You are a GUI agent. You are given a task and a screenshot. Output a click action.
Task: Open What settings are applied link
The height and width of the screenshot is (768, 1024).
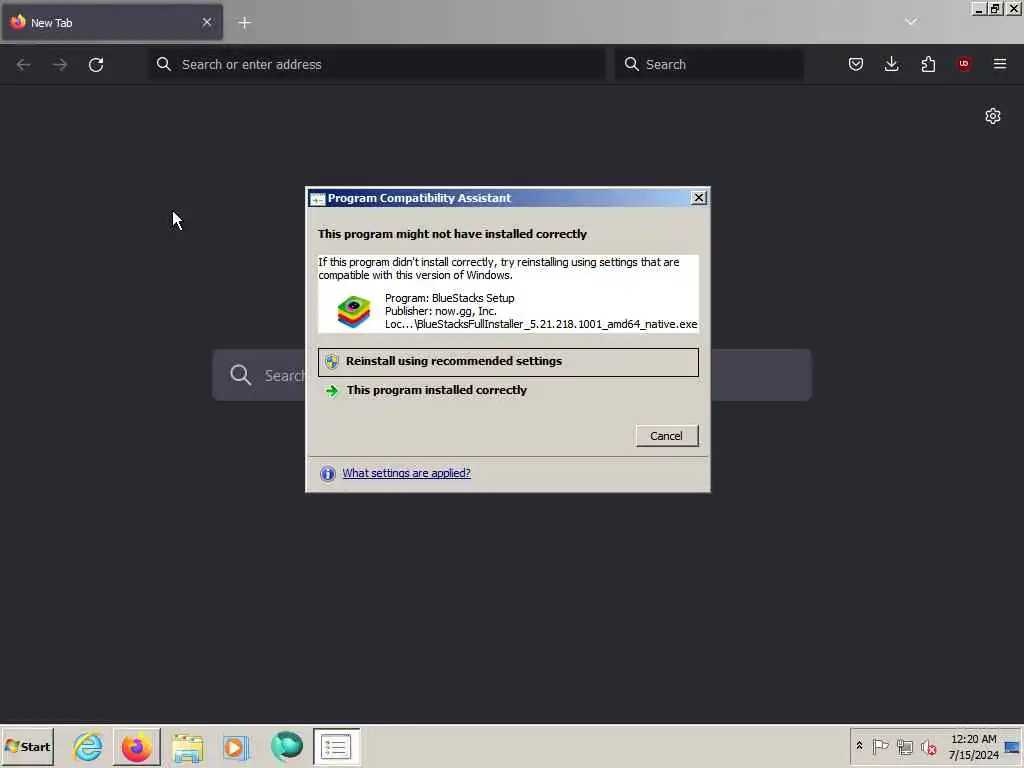point(406,473)
